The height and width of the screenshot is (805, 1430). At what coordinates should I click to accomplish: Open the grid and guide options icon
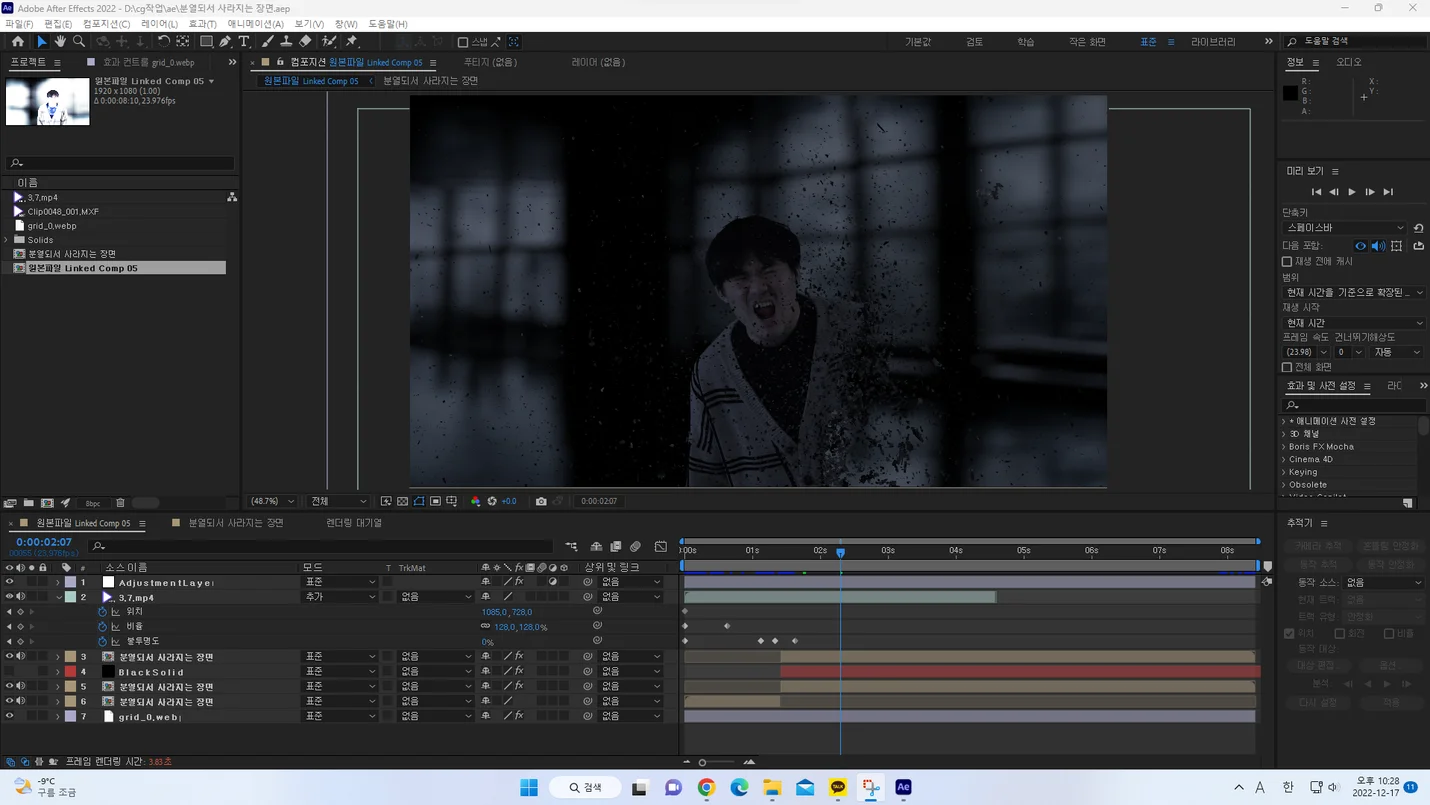coord(452,501)
